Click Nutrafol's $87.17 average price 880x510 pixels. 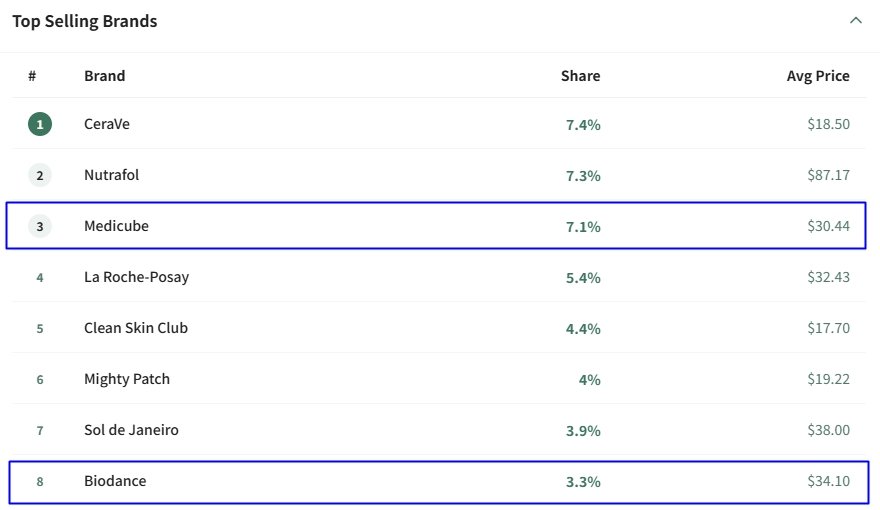click(x=828, y=176)
